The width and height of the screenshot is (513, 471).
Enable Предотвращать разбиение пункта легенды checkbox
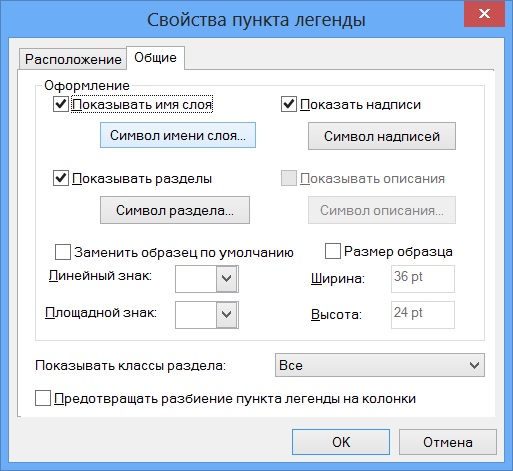(x=43, y=398)
